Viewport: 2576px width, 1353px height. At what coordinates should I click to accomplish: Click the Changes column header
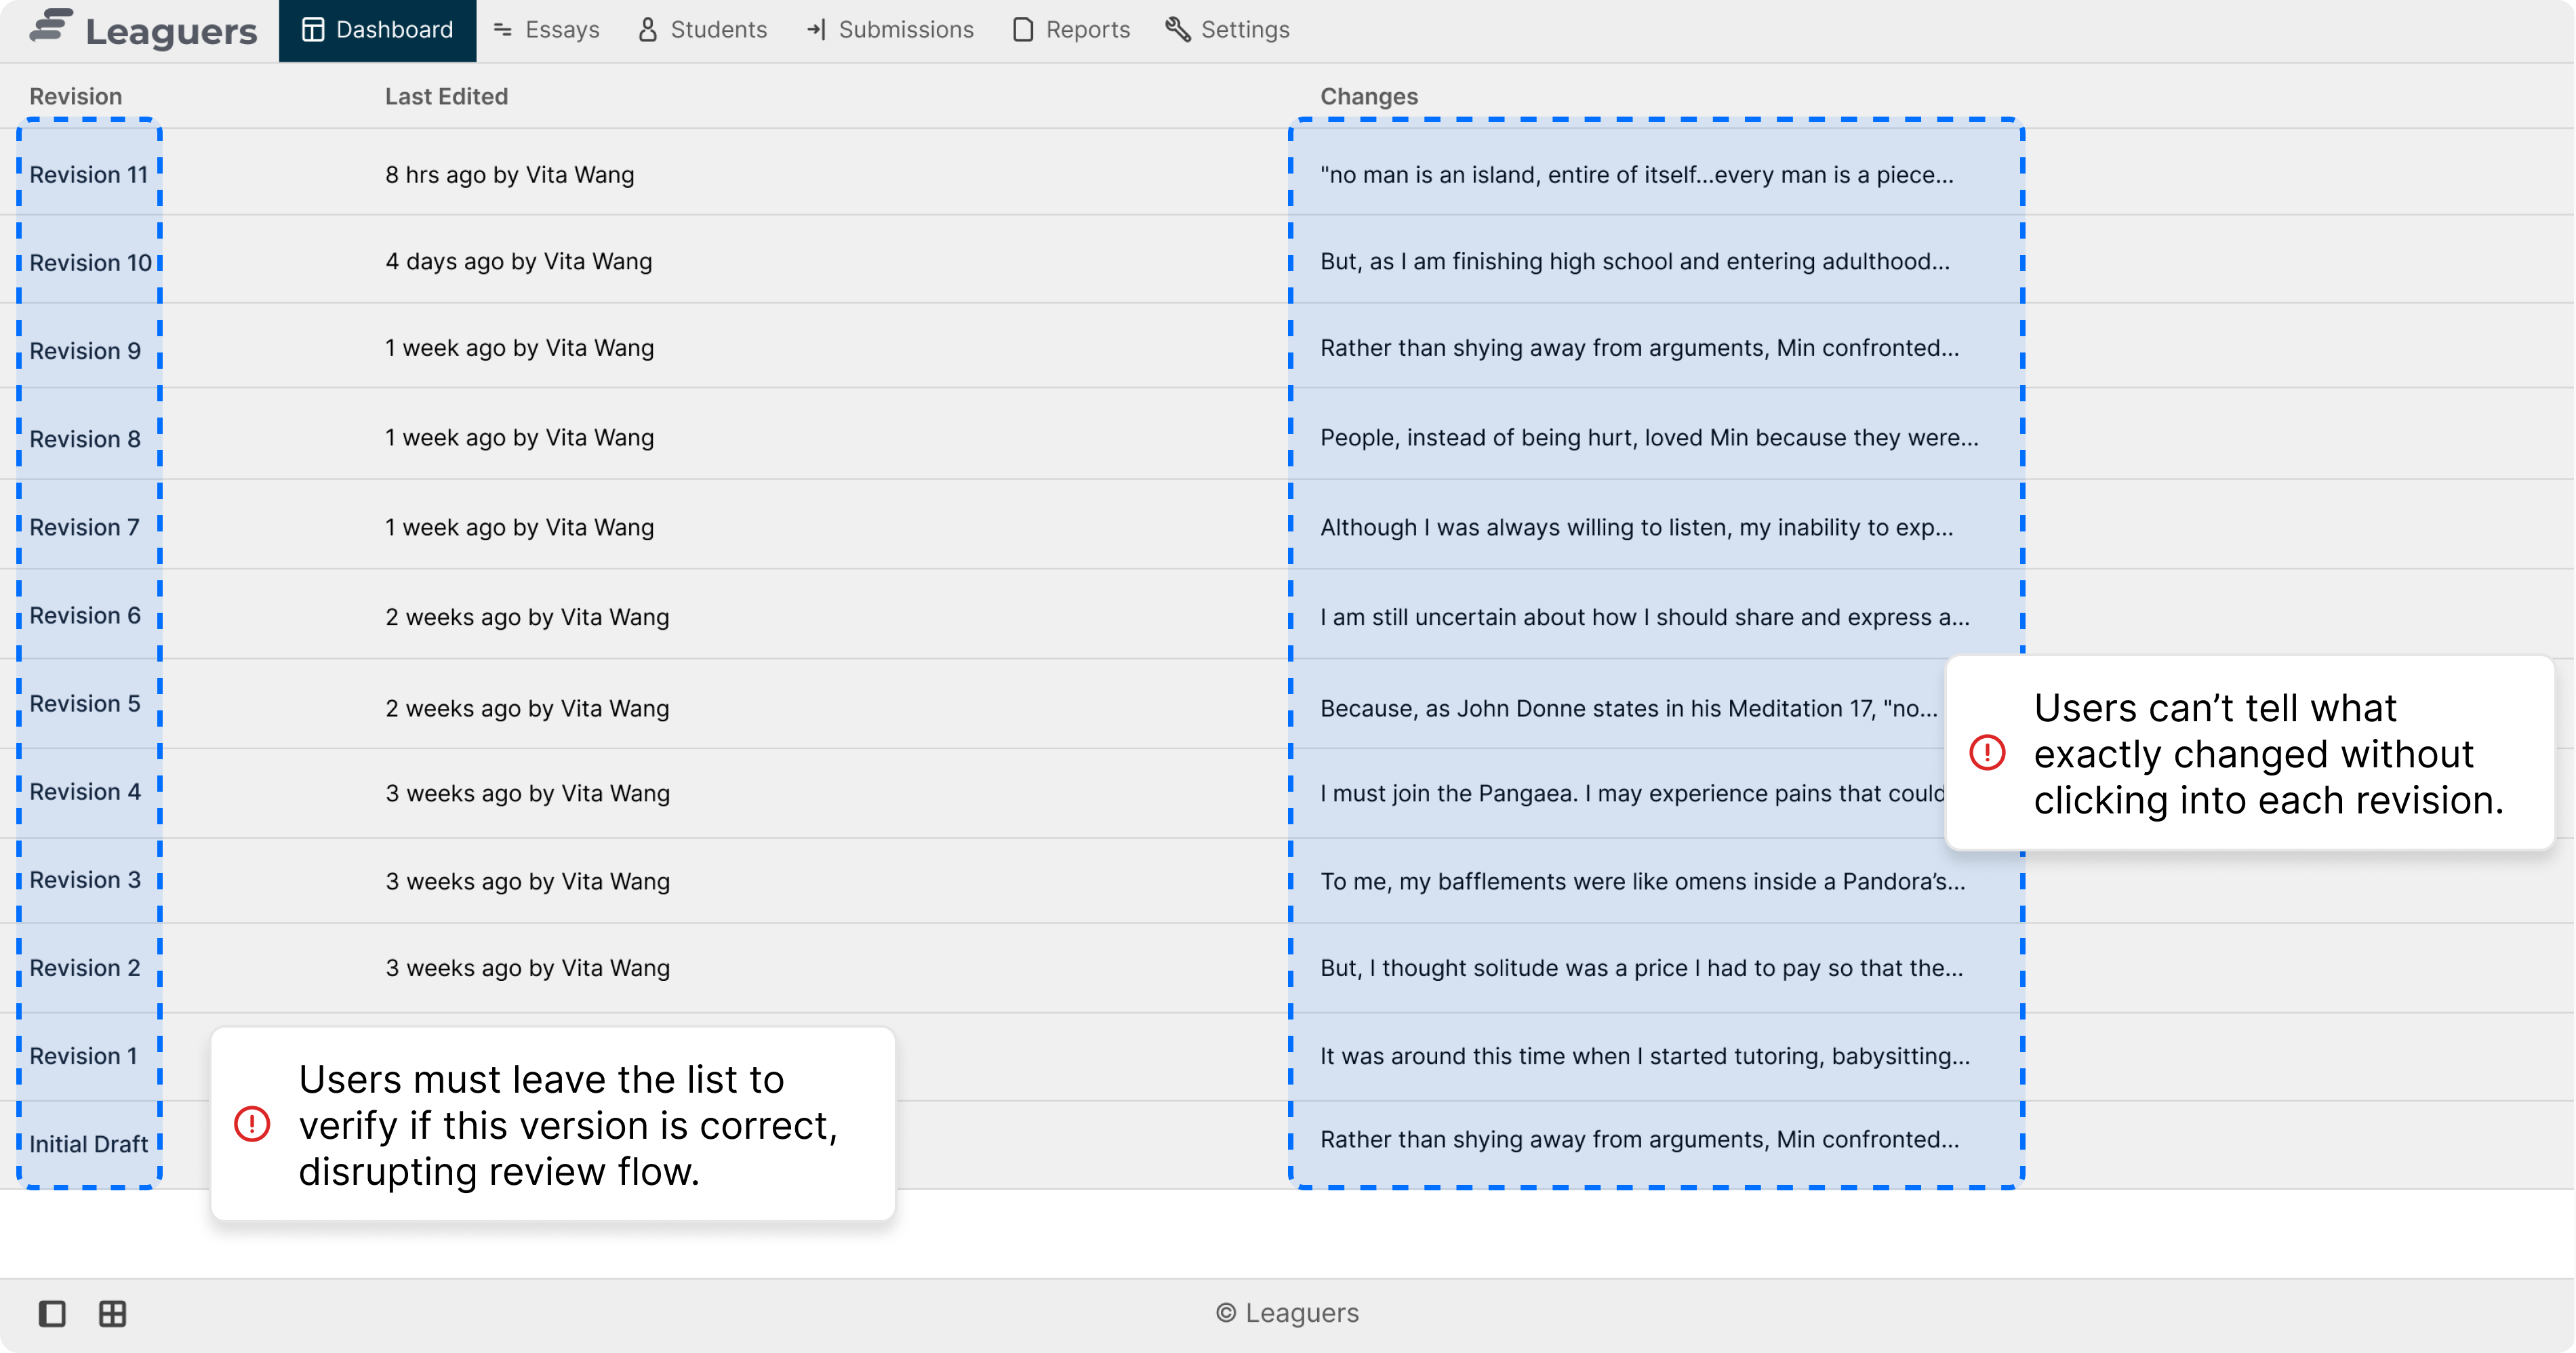[x=1369, y=96]
